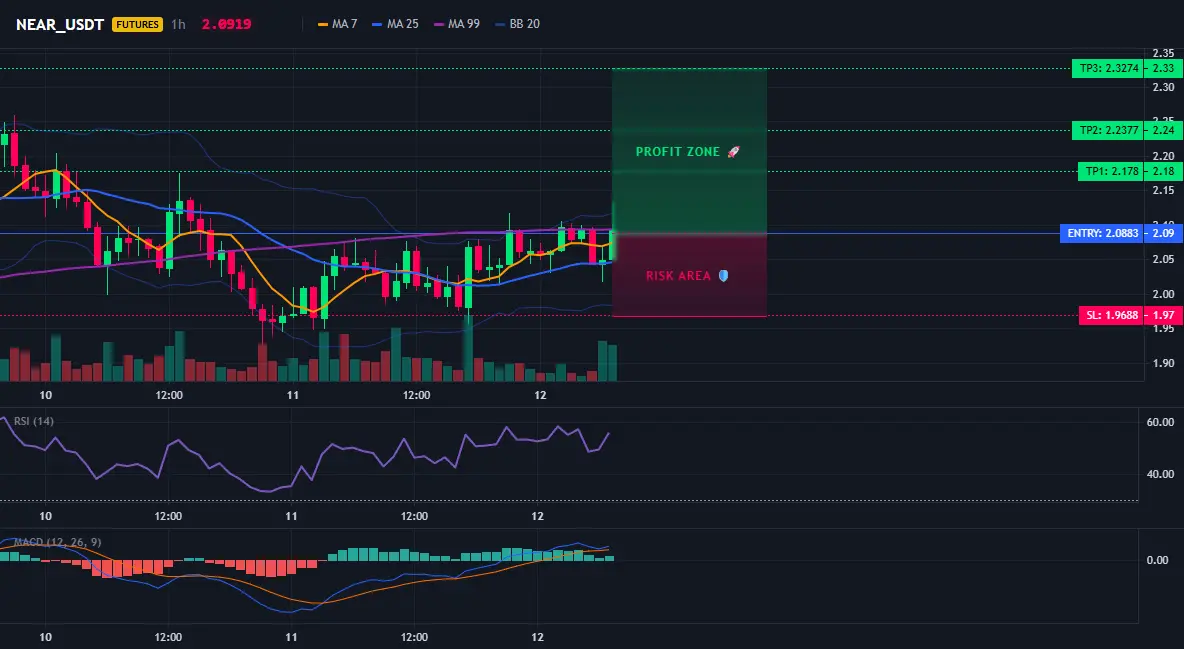Click the PROFIT ZONE text
Image resolution: width=1184 pixels, height=649 pixels.
point(678,152)
